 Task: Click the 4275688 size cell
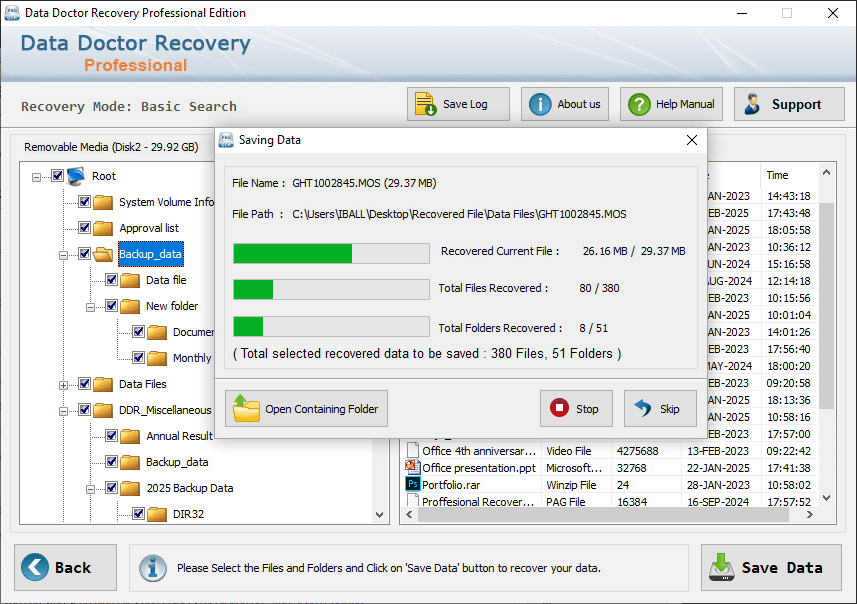[638, 451]
